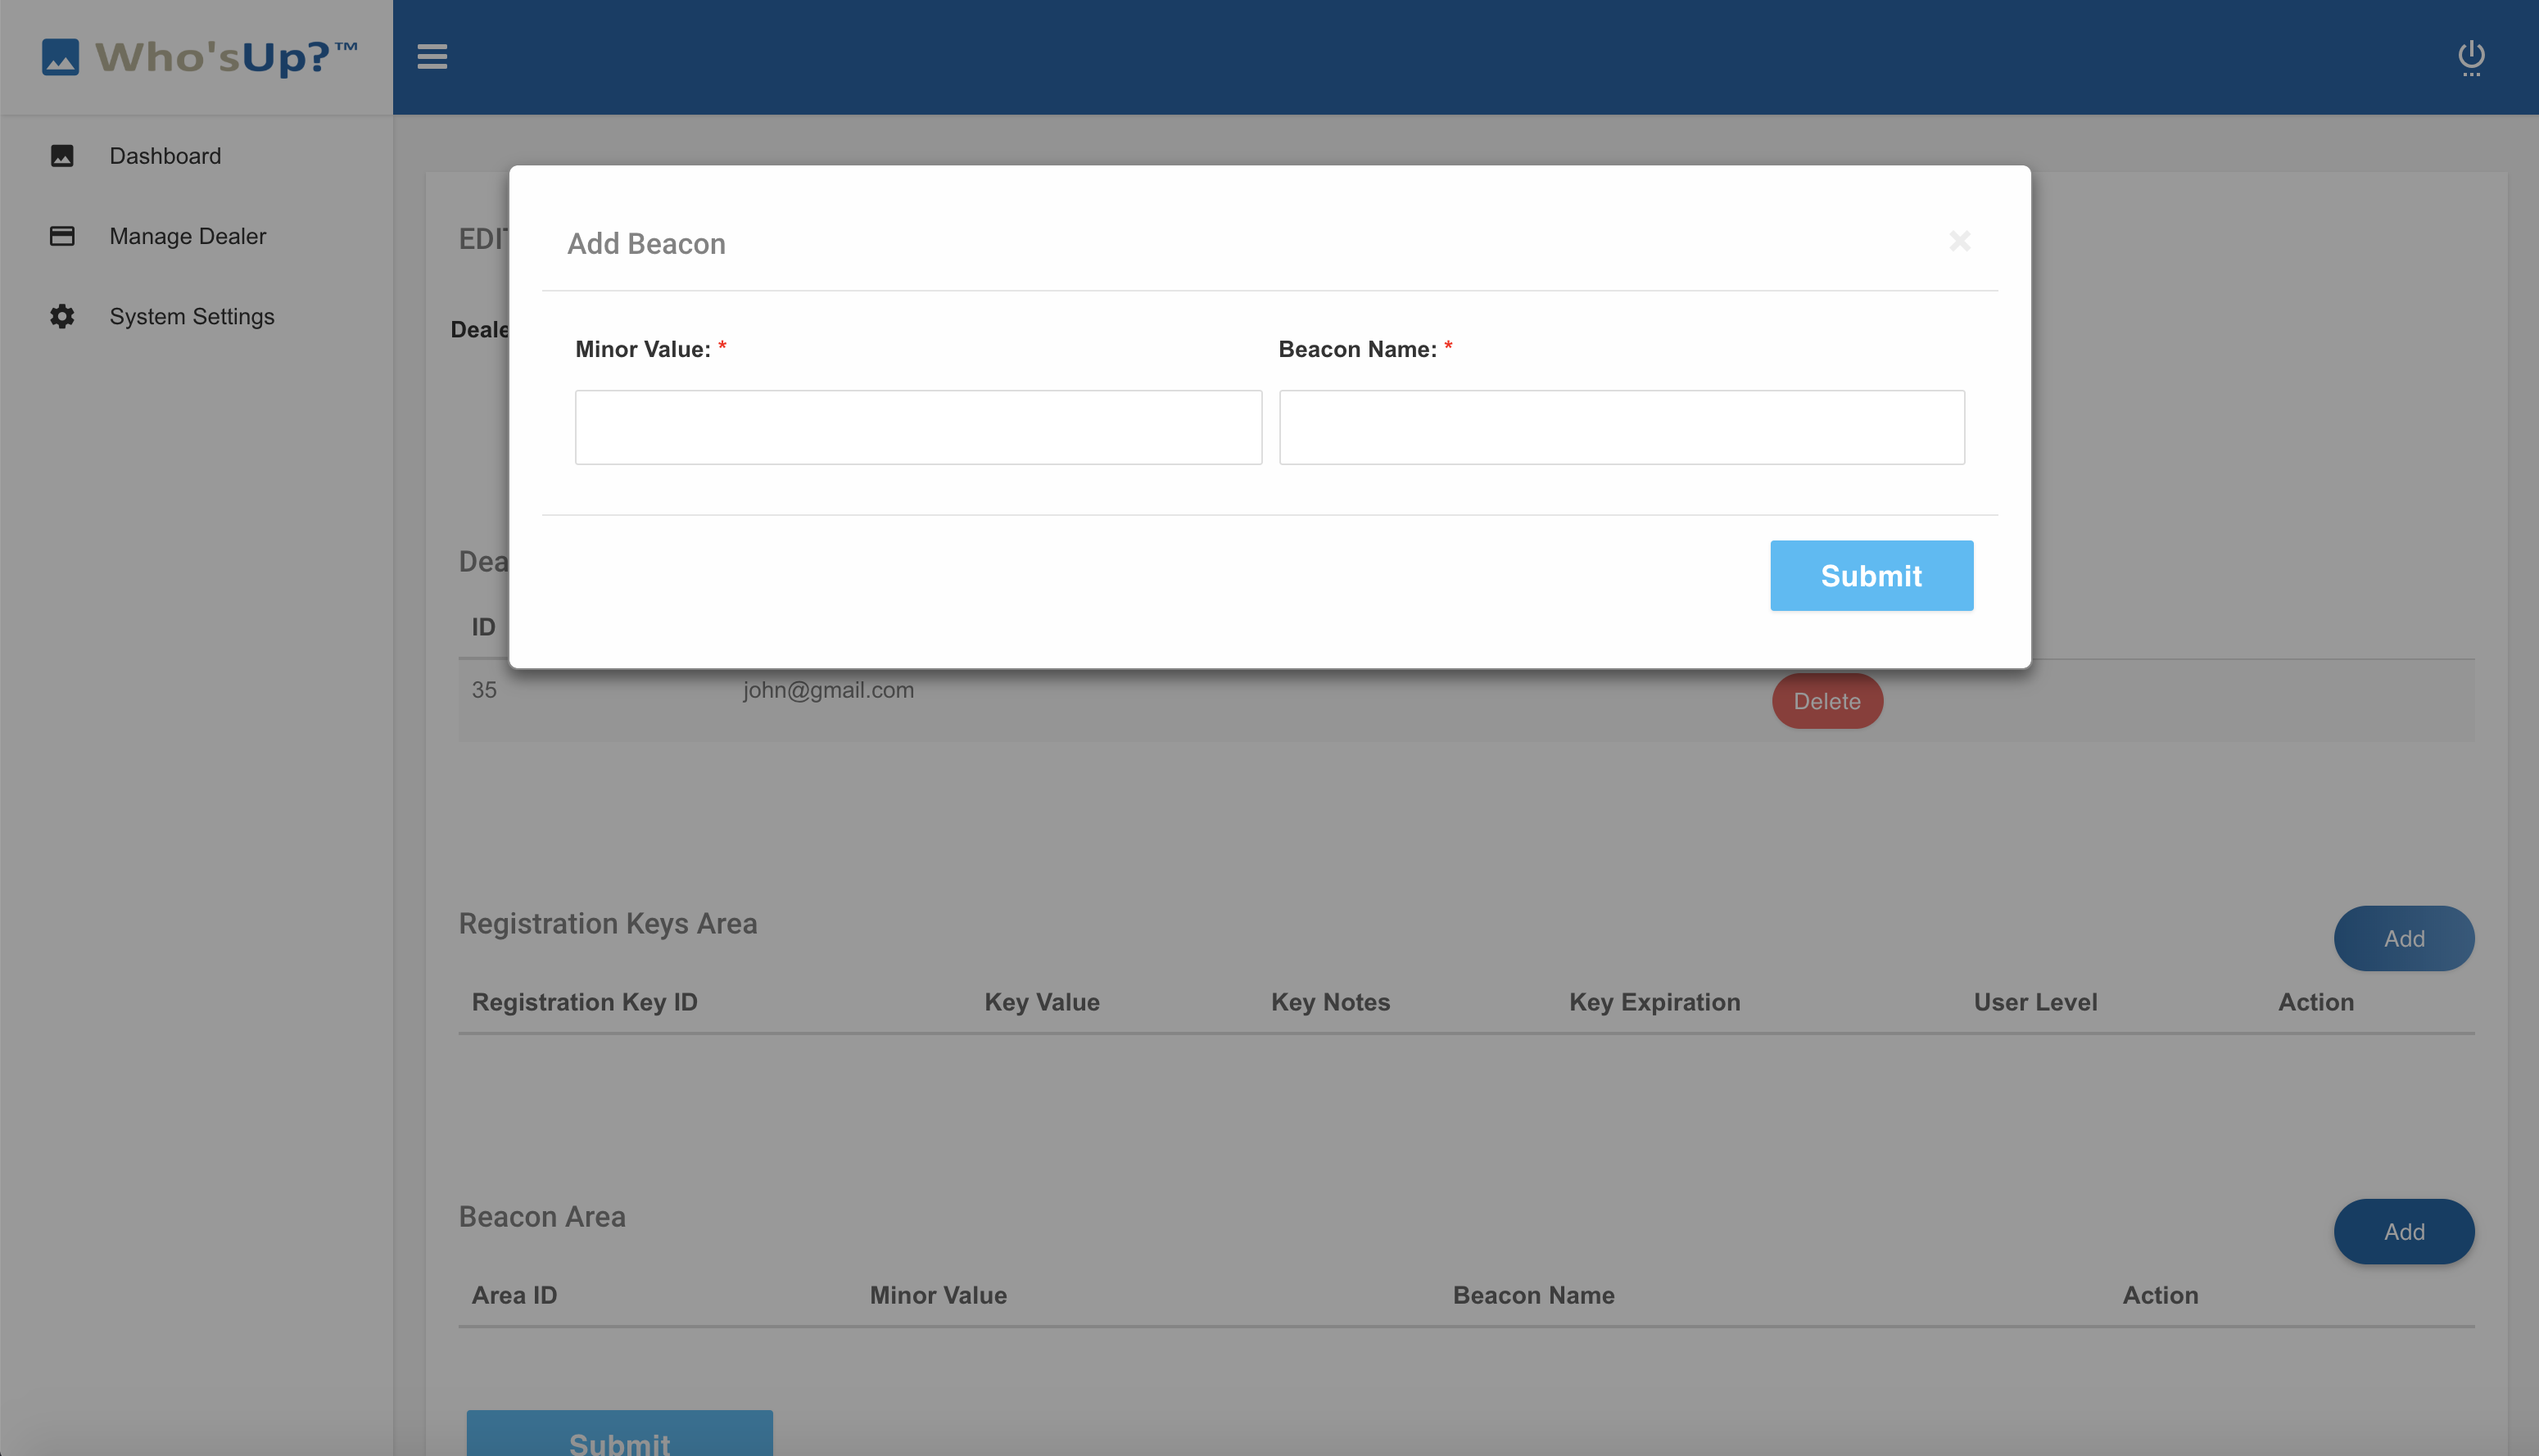Click the power logout icon
This screenshot has height=1456, width=2539.
pyautogui.click(x=2470, y=57)
